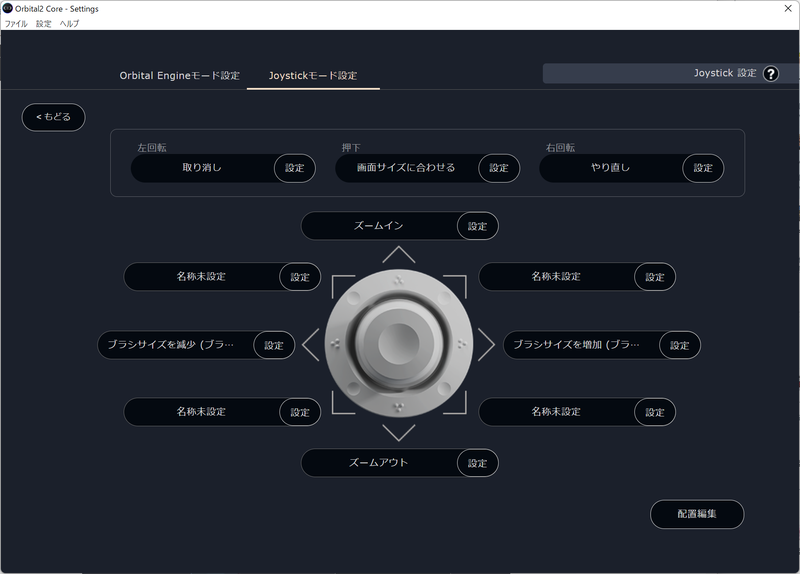This screenshot has height=574, width=800.
Task: Click 設定 button for 画面サイズに合わせる
Action: coord(499,168)
